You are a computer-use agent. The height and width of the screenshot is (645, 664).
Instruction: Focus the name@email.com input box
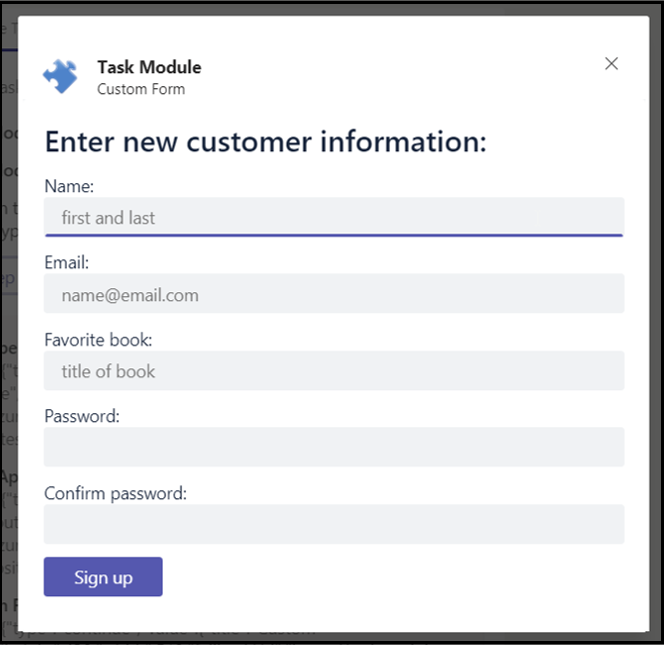pyautogui.click(x=334, y=293)
